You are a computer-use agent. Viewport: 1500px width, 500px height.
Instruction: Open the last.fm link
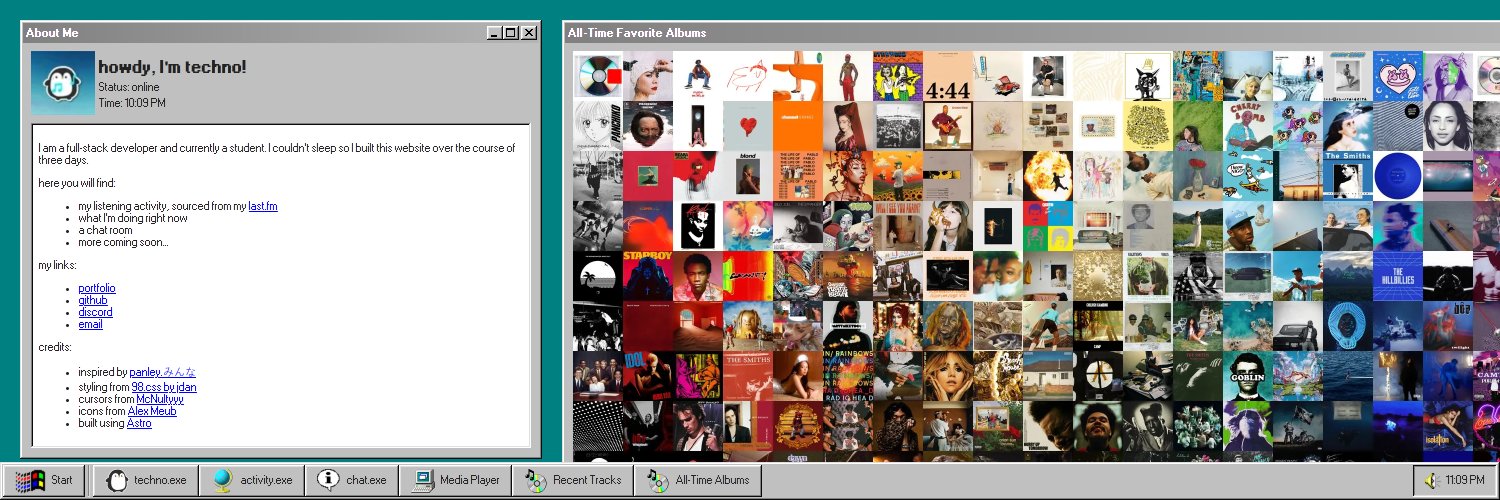pyautogui.click(x=263, y=206)
